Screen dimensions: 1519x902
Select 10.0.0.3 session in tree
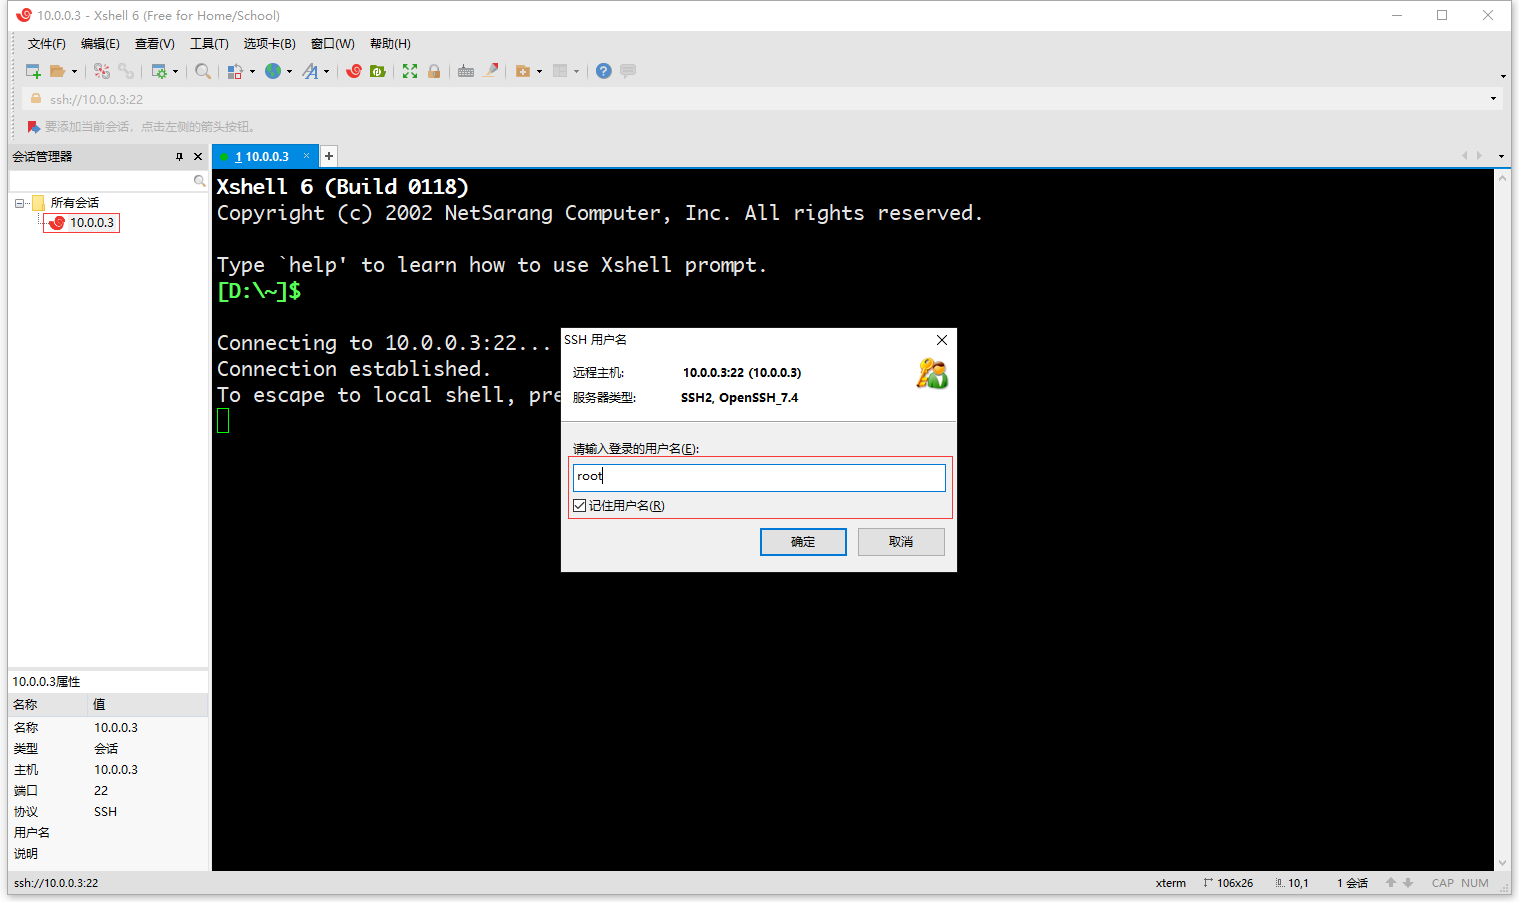point(82,223)
